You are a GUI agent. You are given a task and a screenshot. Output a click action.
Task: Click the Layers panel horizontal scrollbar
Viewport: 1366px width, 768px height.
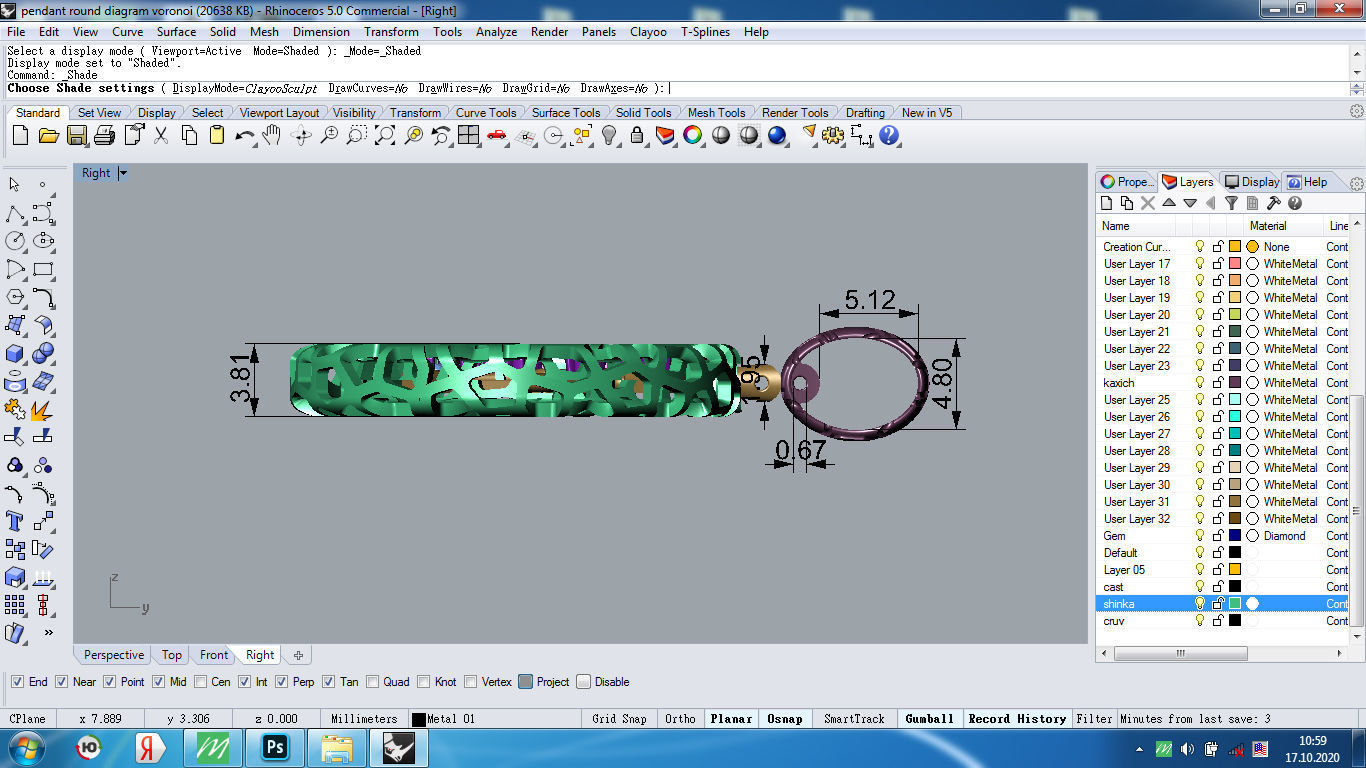click(x=1180, y=654)
